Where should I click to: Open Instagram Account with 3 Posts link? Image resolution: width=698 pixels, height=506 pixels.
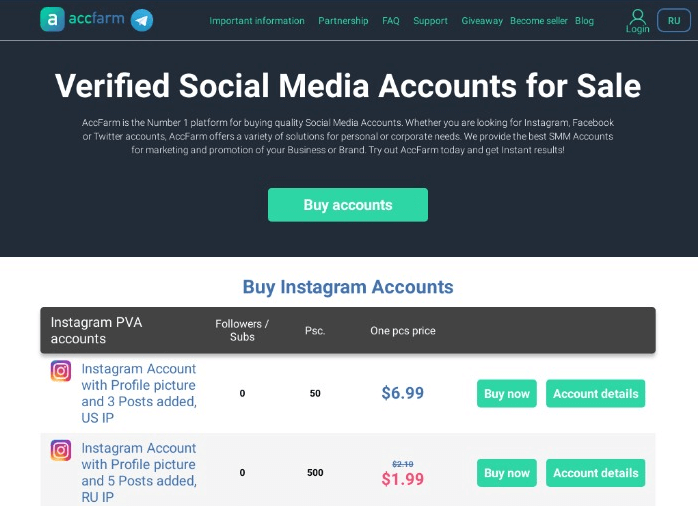139,393
